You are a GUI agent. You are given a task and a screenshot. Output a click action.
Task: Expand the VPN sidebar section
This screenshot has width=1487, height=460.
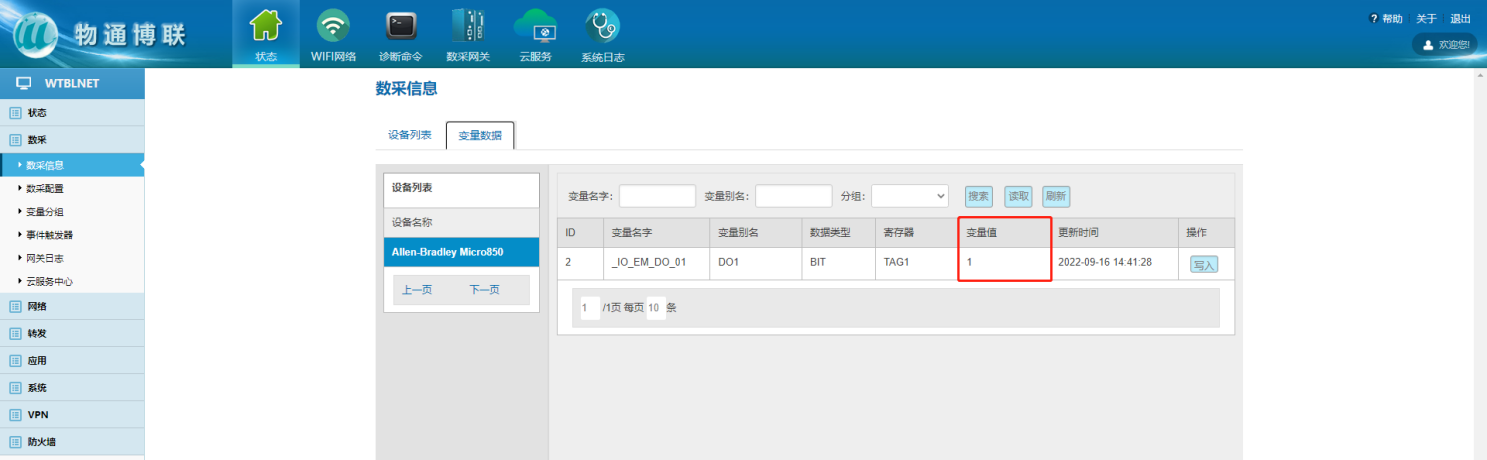(37, 414)
